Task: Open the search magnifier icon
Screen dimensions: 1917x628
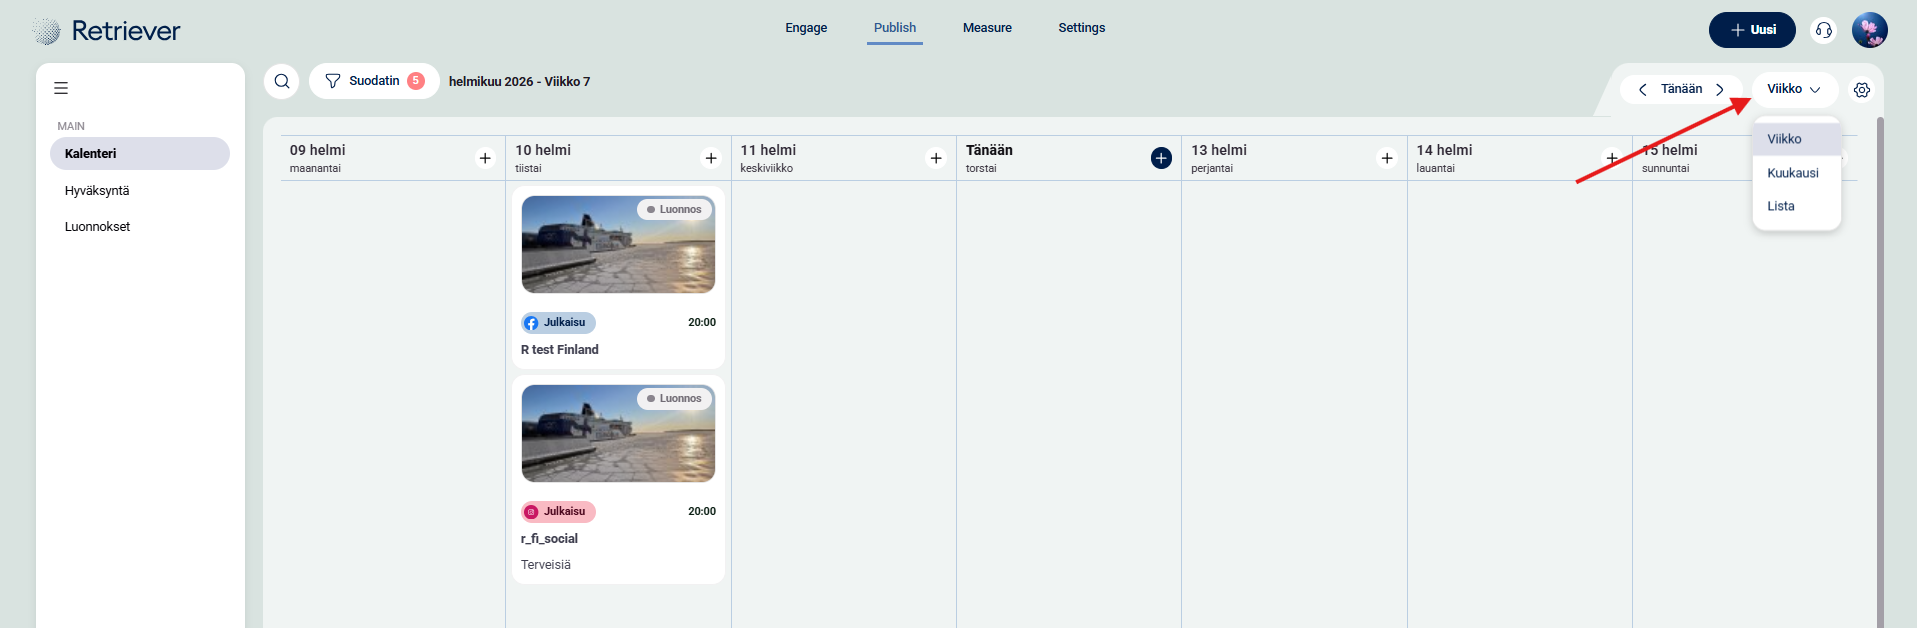Action: click(x=282, y=81)
